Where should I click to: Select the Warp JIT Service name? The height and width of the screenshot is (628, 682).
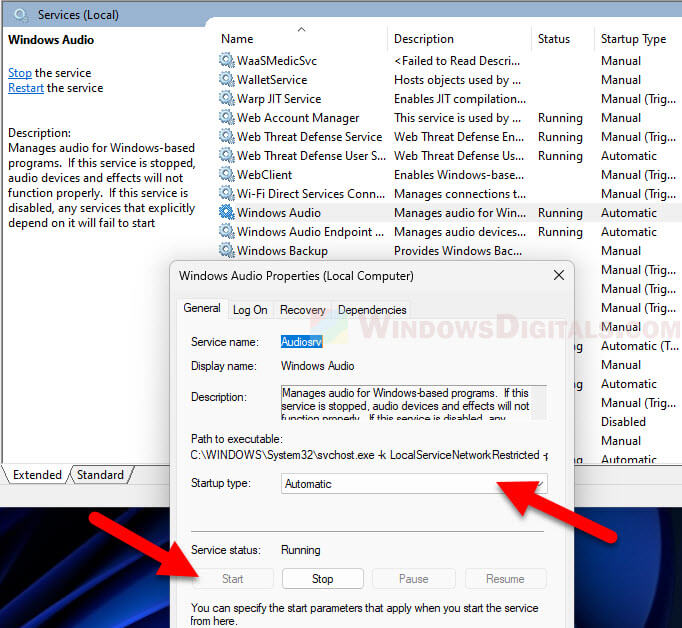coord(279,99)
